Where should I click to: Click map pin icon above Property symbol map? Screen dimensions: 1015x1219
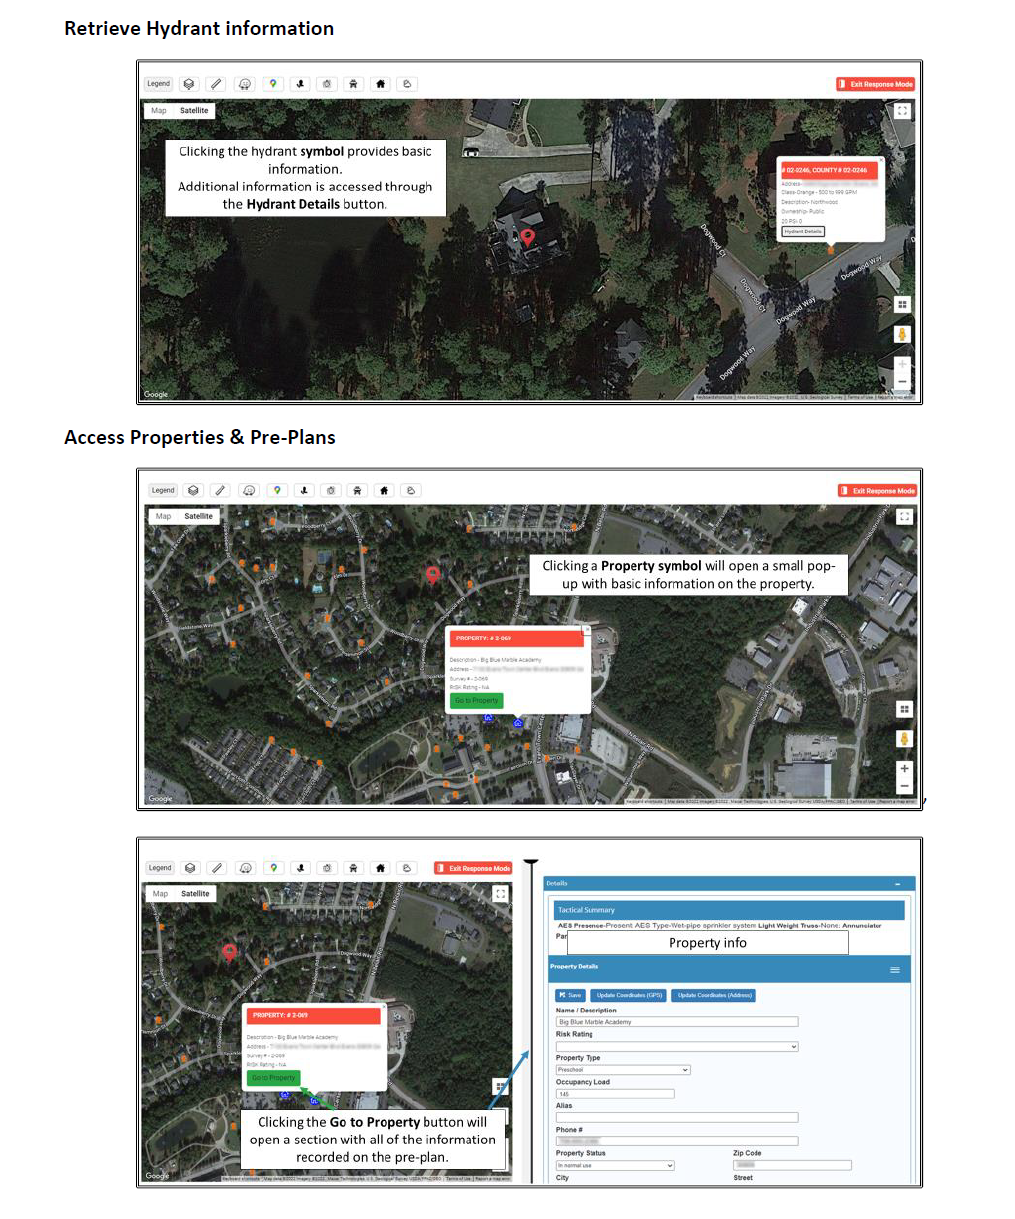point(277,490)
